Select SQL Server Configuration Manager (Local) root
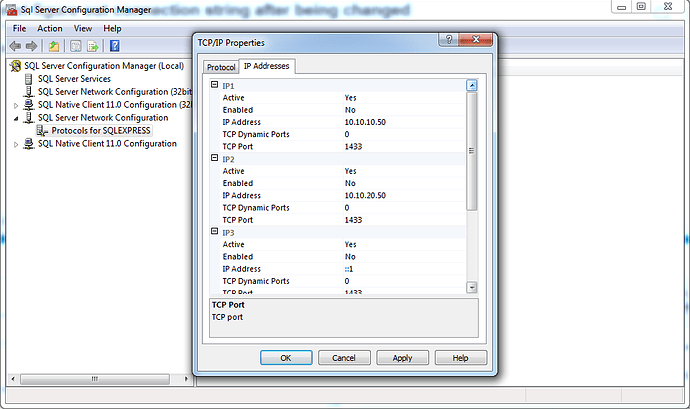This screenshot has height=409, width=690. 104,66
